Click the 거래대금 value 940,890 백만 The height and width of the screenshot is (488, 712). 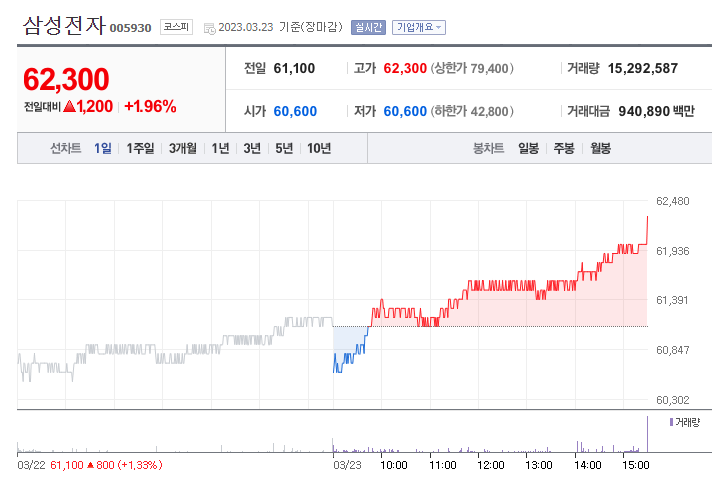[657, 111]
